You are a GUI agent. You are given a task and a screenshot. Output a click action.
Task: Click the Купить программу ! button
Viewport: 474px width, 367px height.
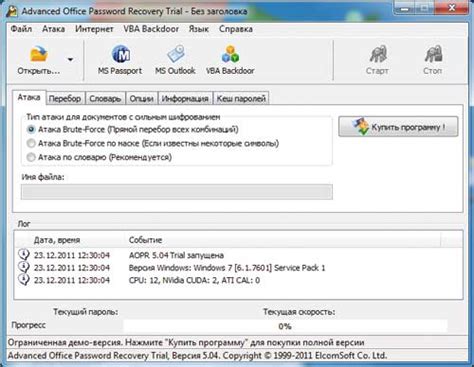tap(398, 127)
